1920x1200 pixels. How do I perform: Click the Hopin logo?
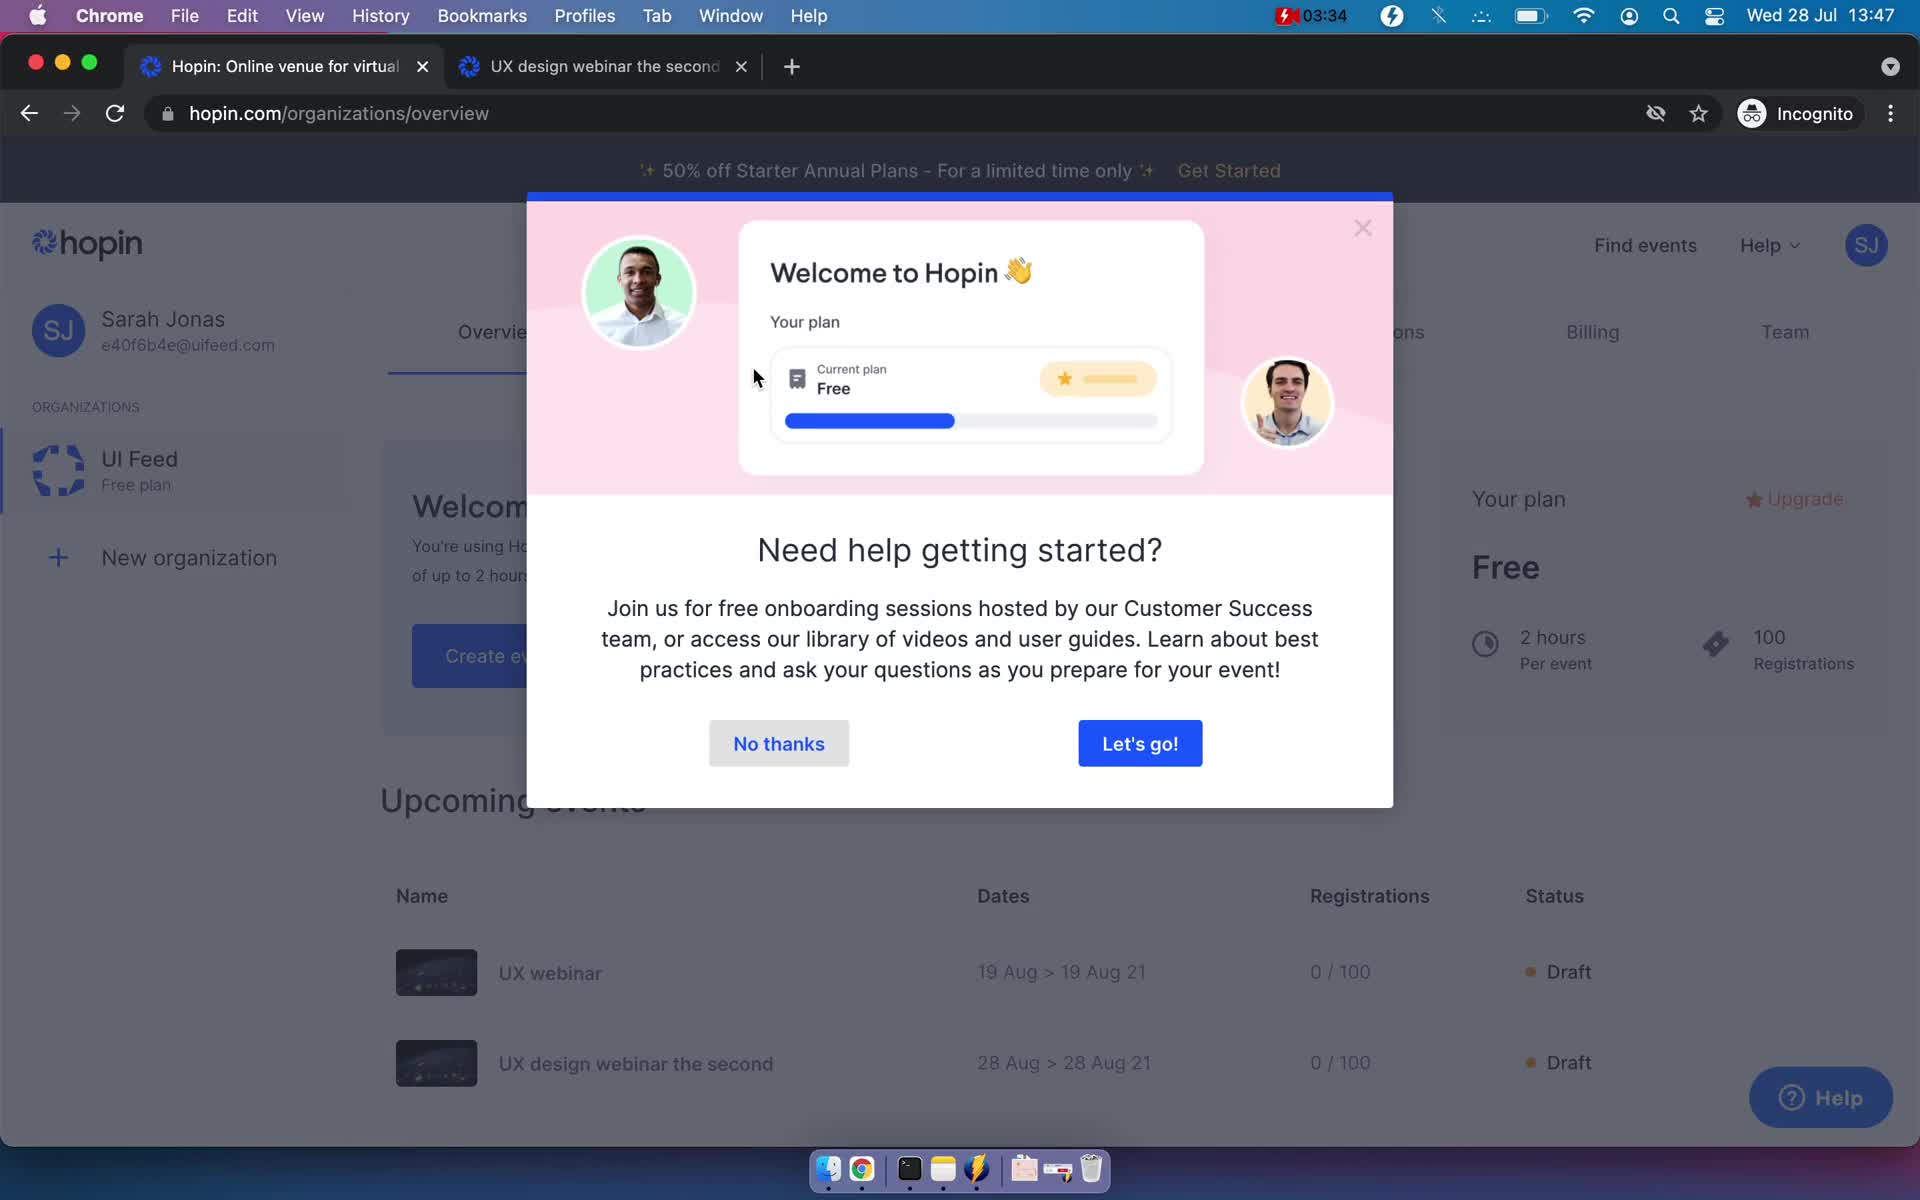(87, 243)
